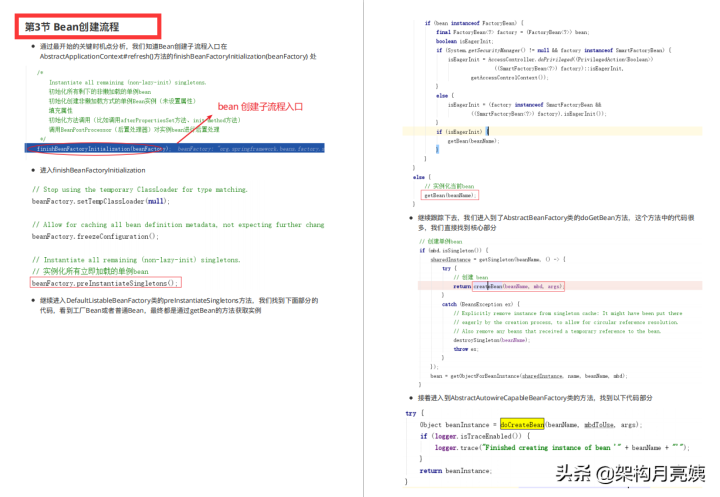Click the line "if (bean instanceof FactoryBean) {"

click(474, 23)
